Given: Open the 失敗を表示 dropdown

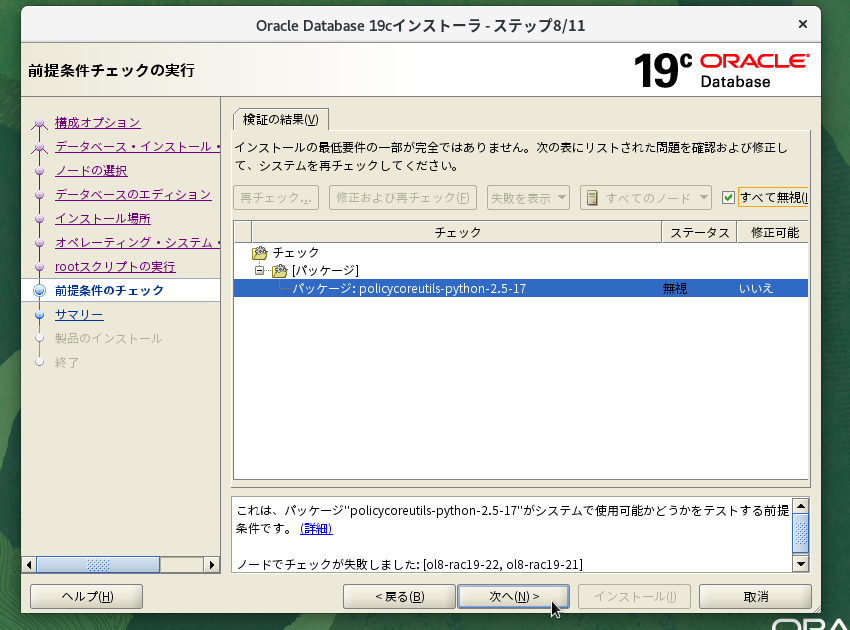Looking at the screenshot, I should (528, 198).
